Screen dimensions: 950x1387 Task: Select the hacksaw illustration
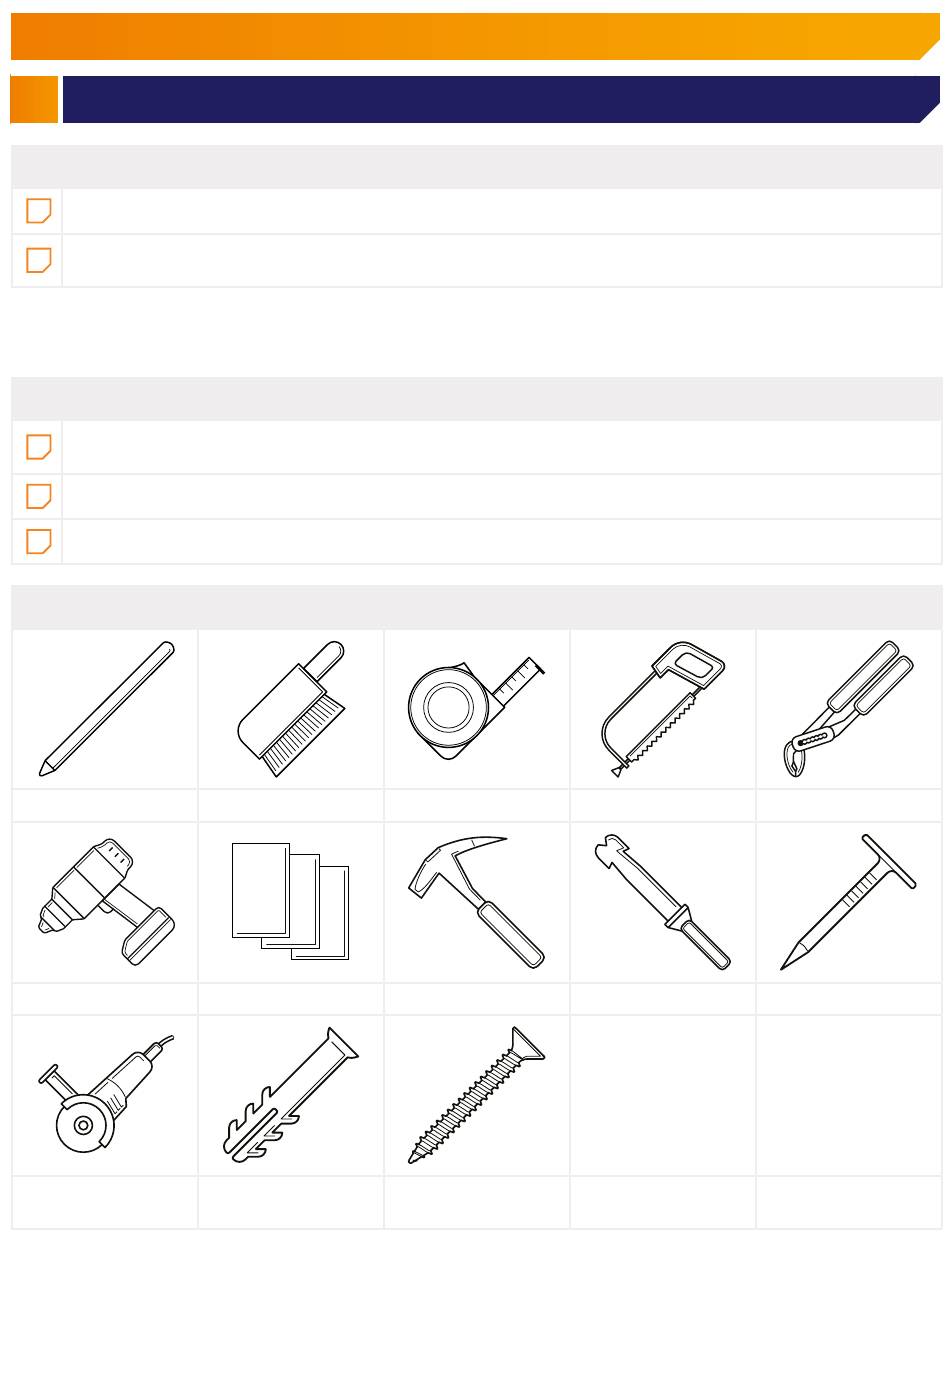coord(662,709)
